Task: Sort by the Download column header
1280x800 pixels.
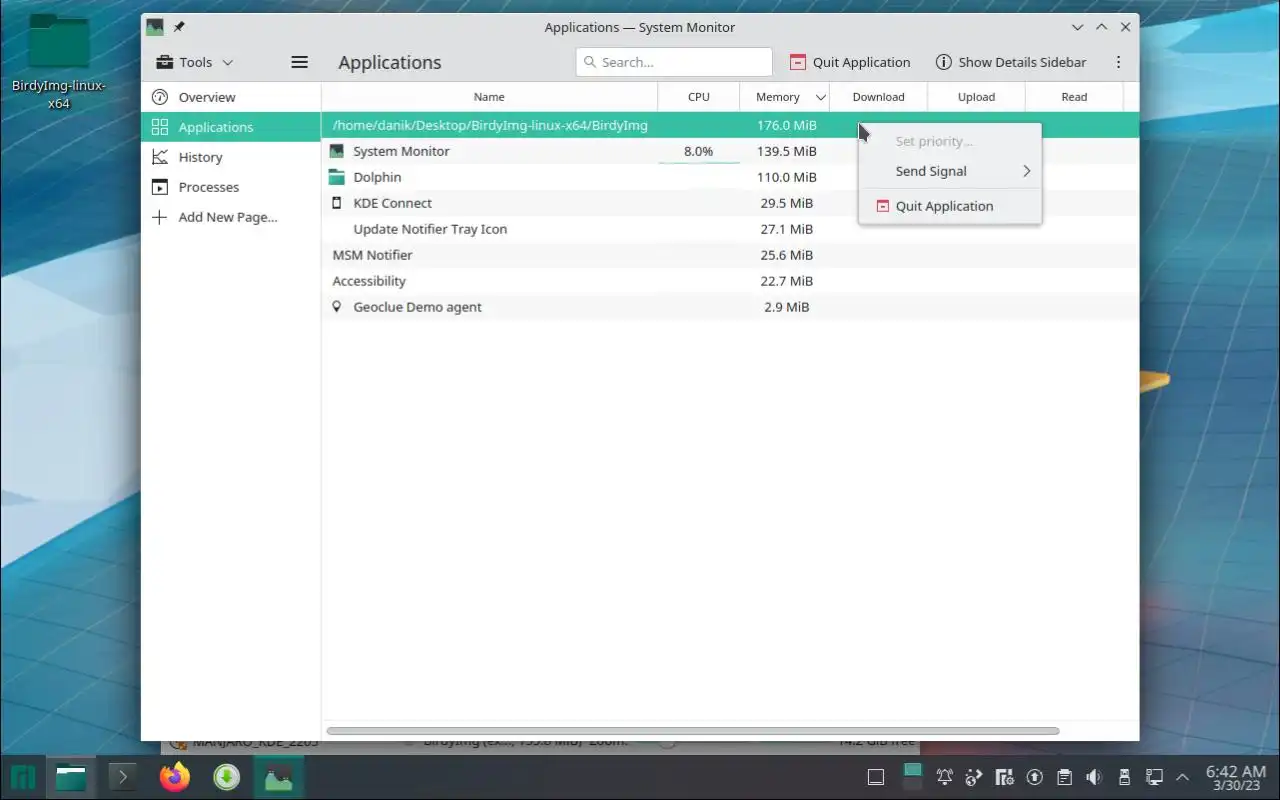Action: click(878, 97)
